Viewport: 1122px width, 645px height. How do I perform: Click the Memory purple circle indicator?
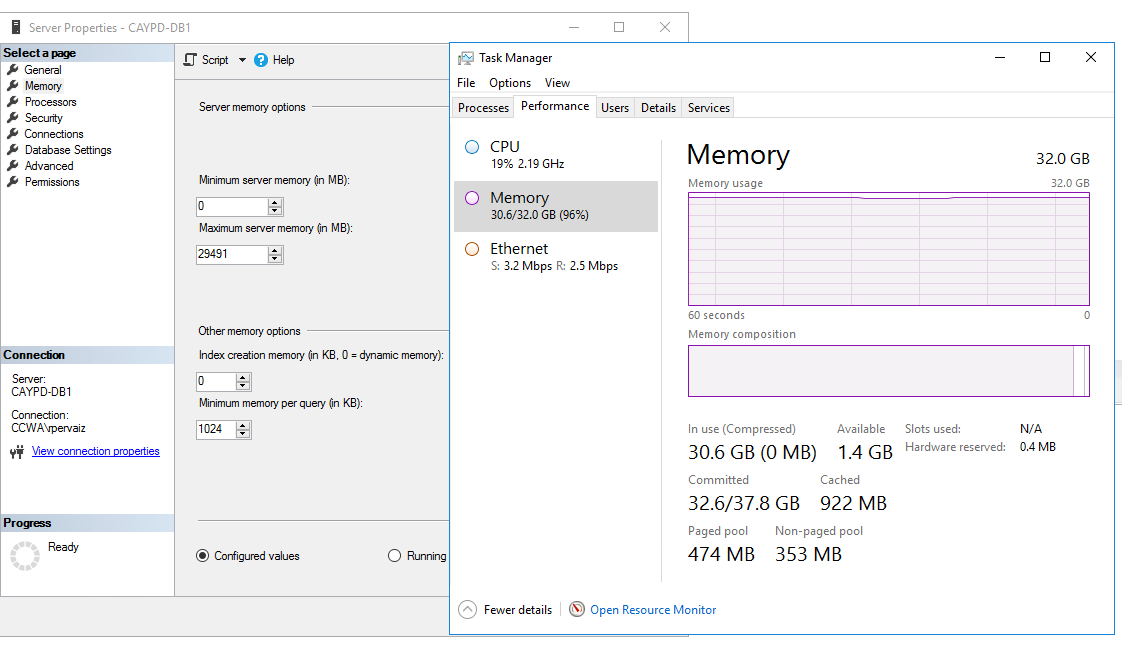(472, 198)
